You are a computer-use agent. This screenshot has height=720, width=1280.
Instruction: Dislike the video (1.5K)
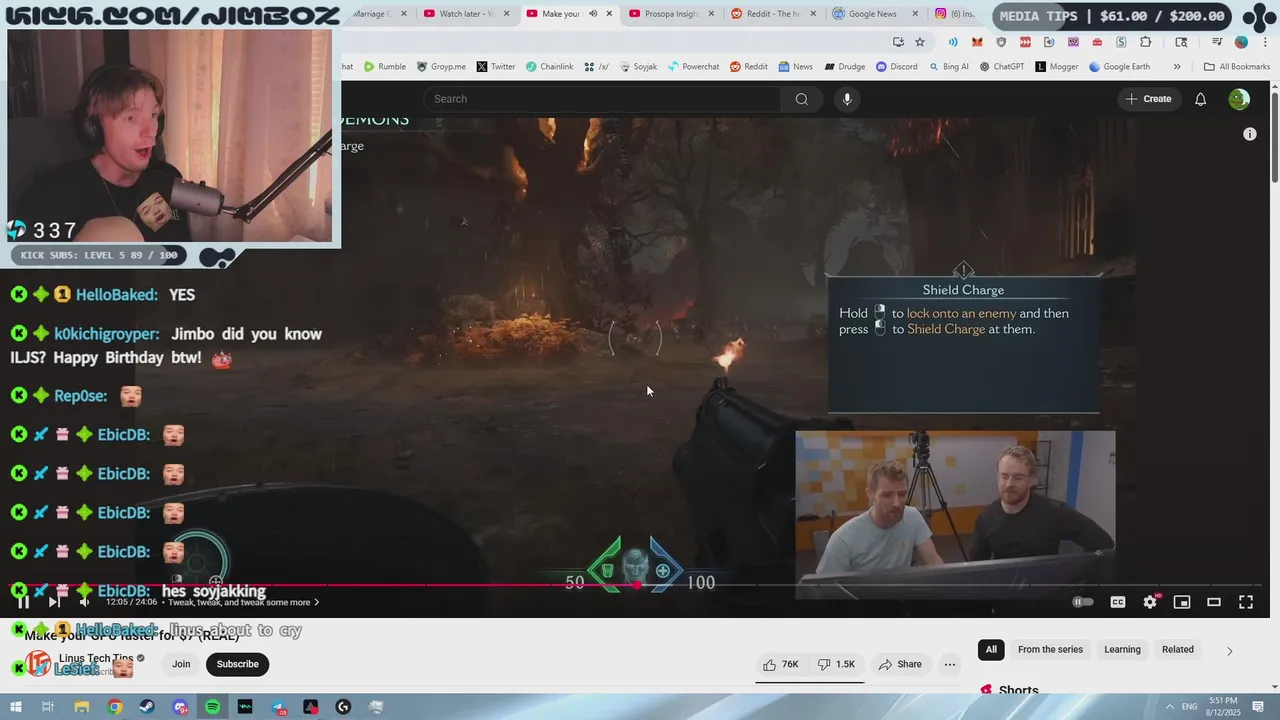pyautogui.click(x=837, y=664)
